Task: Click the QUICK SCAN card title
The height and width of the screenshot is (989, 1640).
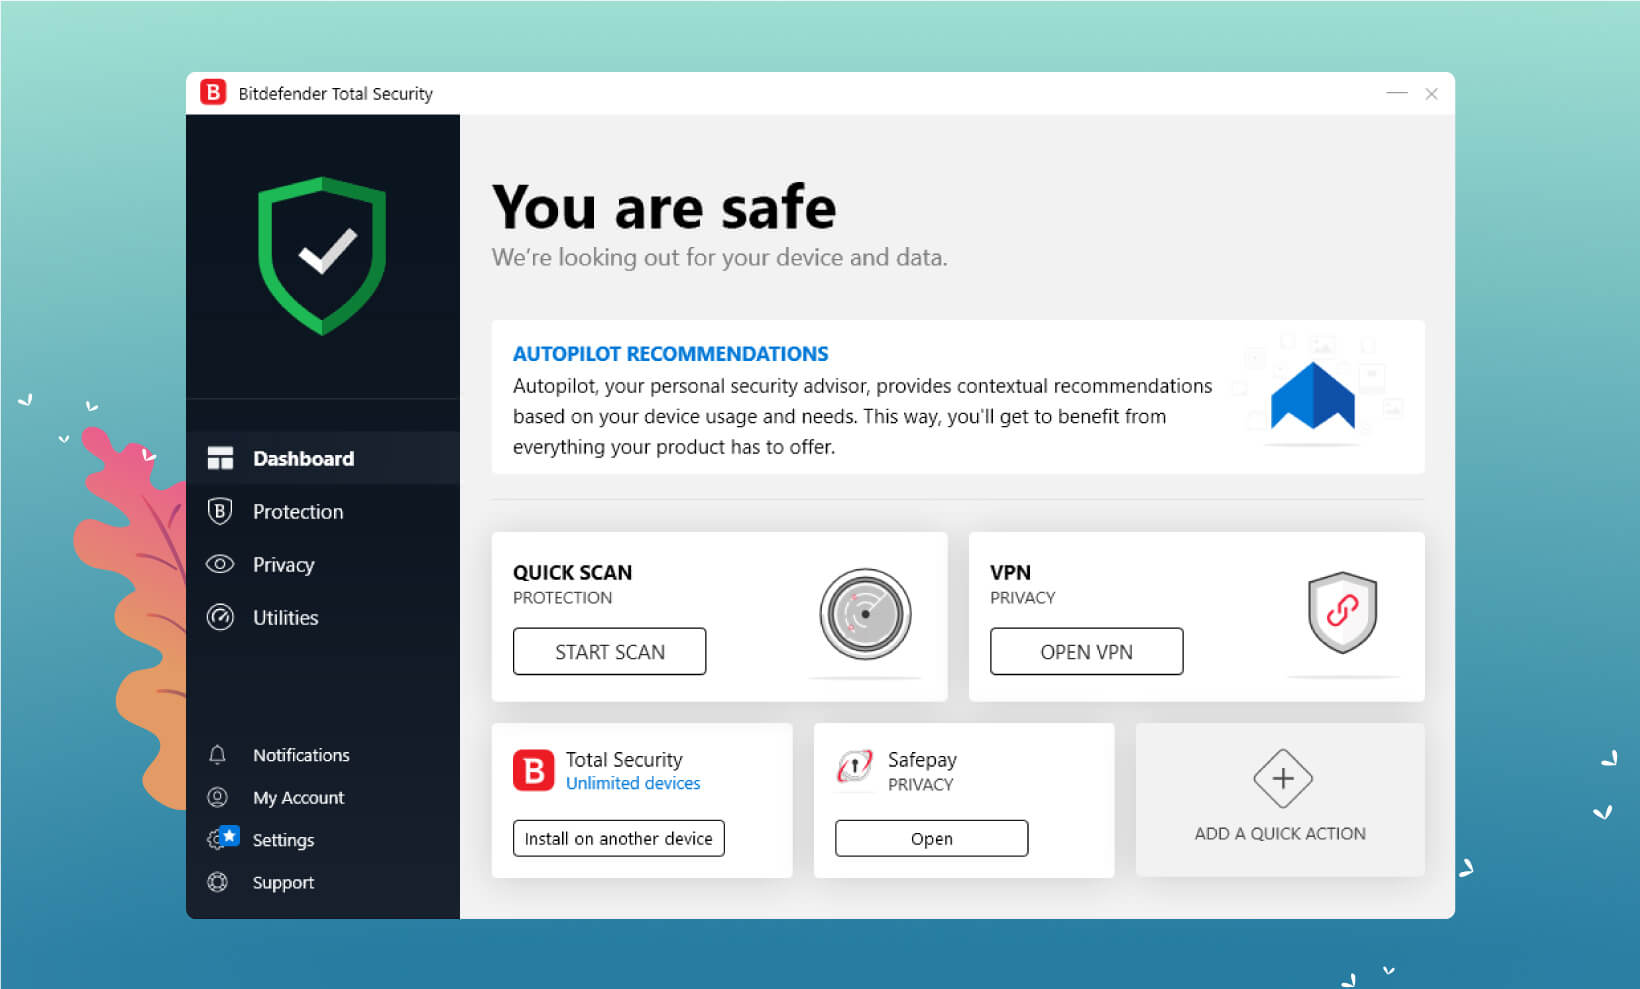Action: tap(572, 572)
